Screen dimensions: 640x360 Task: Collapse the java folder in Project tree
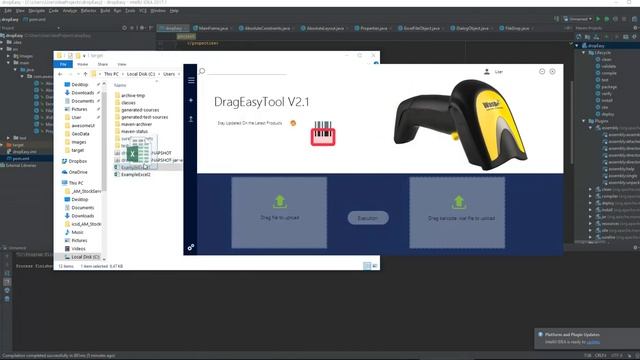[16, 70]
